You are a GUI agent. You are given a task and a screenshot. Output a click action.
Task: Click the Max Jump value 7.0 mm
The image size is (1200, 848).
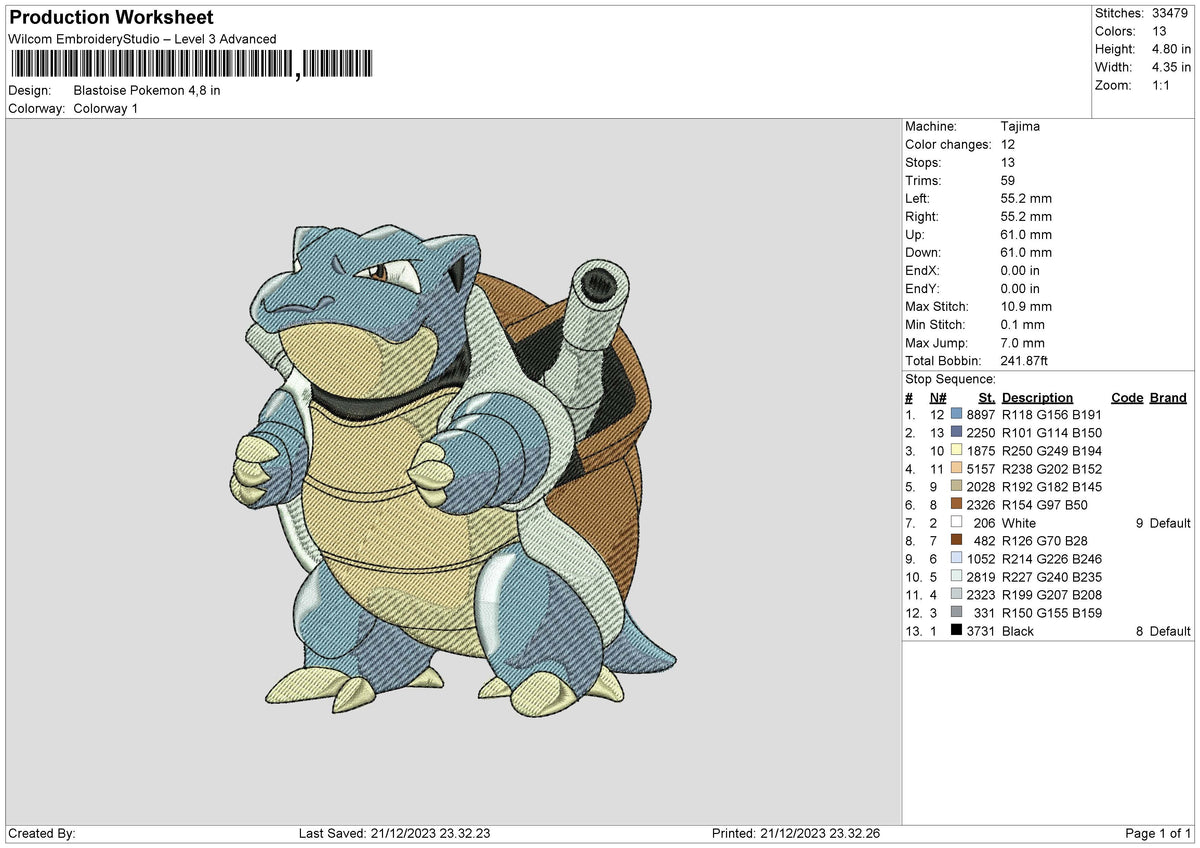(x=1022, y=342)
